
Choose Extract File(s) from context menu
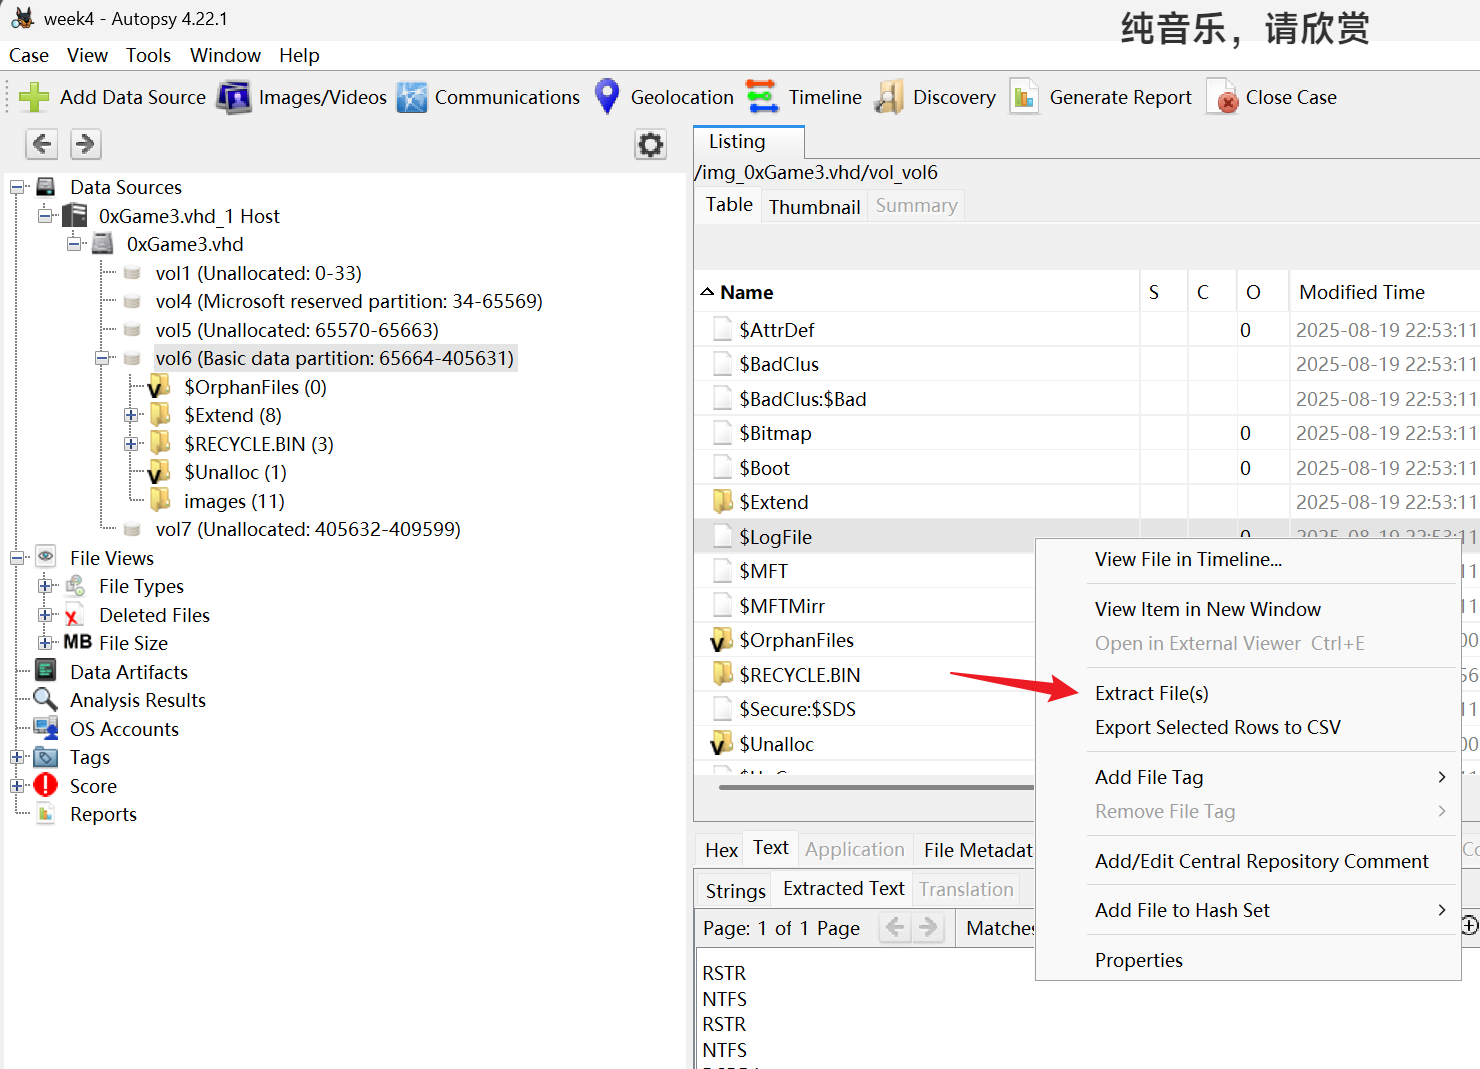click(x=1151, y=693)
